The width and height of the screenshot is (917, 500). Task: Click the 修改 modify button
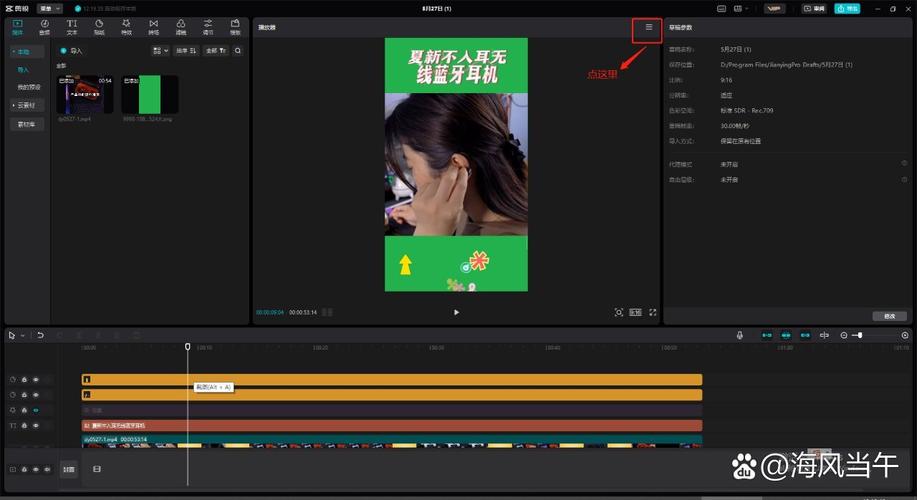pos(890,316)
